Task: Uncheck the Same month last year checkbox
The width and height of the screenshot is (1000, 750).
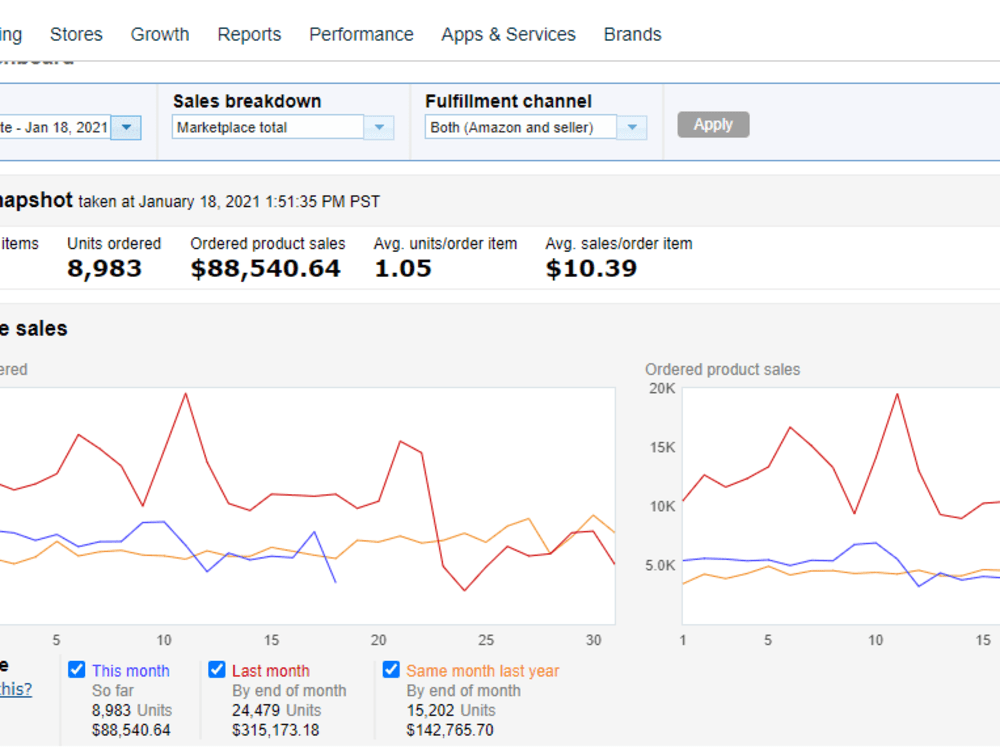Action: (x=391, y=670)
